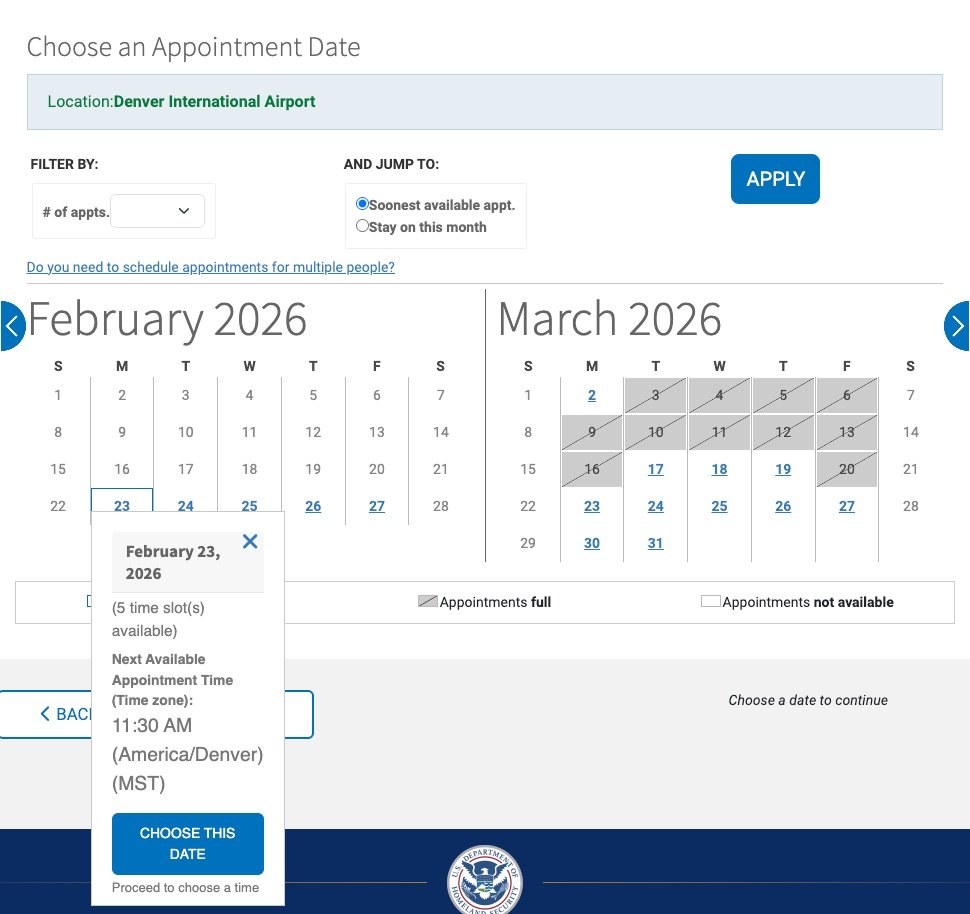Pick March 17 in the March calendar
This screenshot has width=970, height=914.
point(656,469)
